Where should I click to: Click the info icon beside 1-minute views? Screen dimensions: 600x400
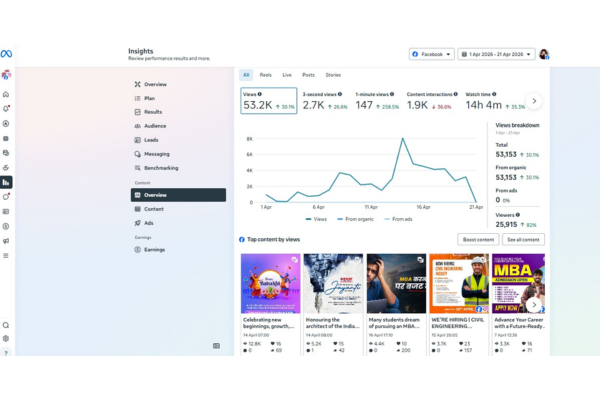click(392, 94)
